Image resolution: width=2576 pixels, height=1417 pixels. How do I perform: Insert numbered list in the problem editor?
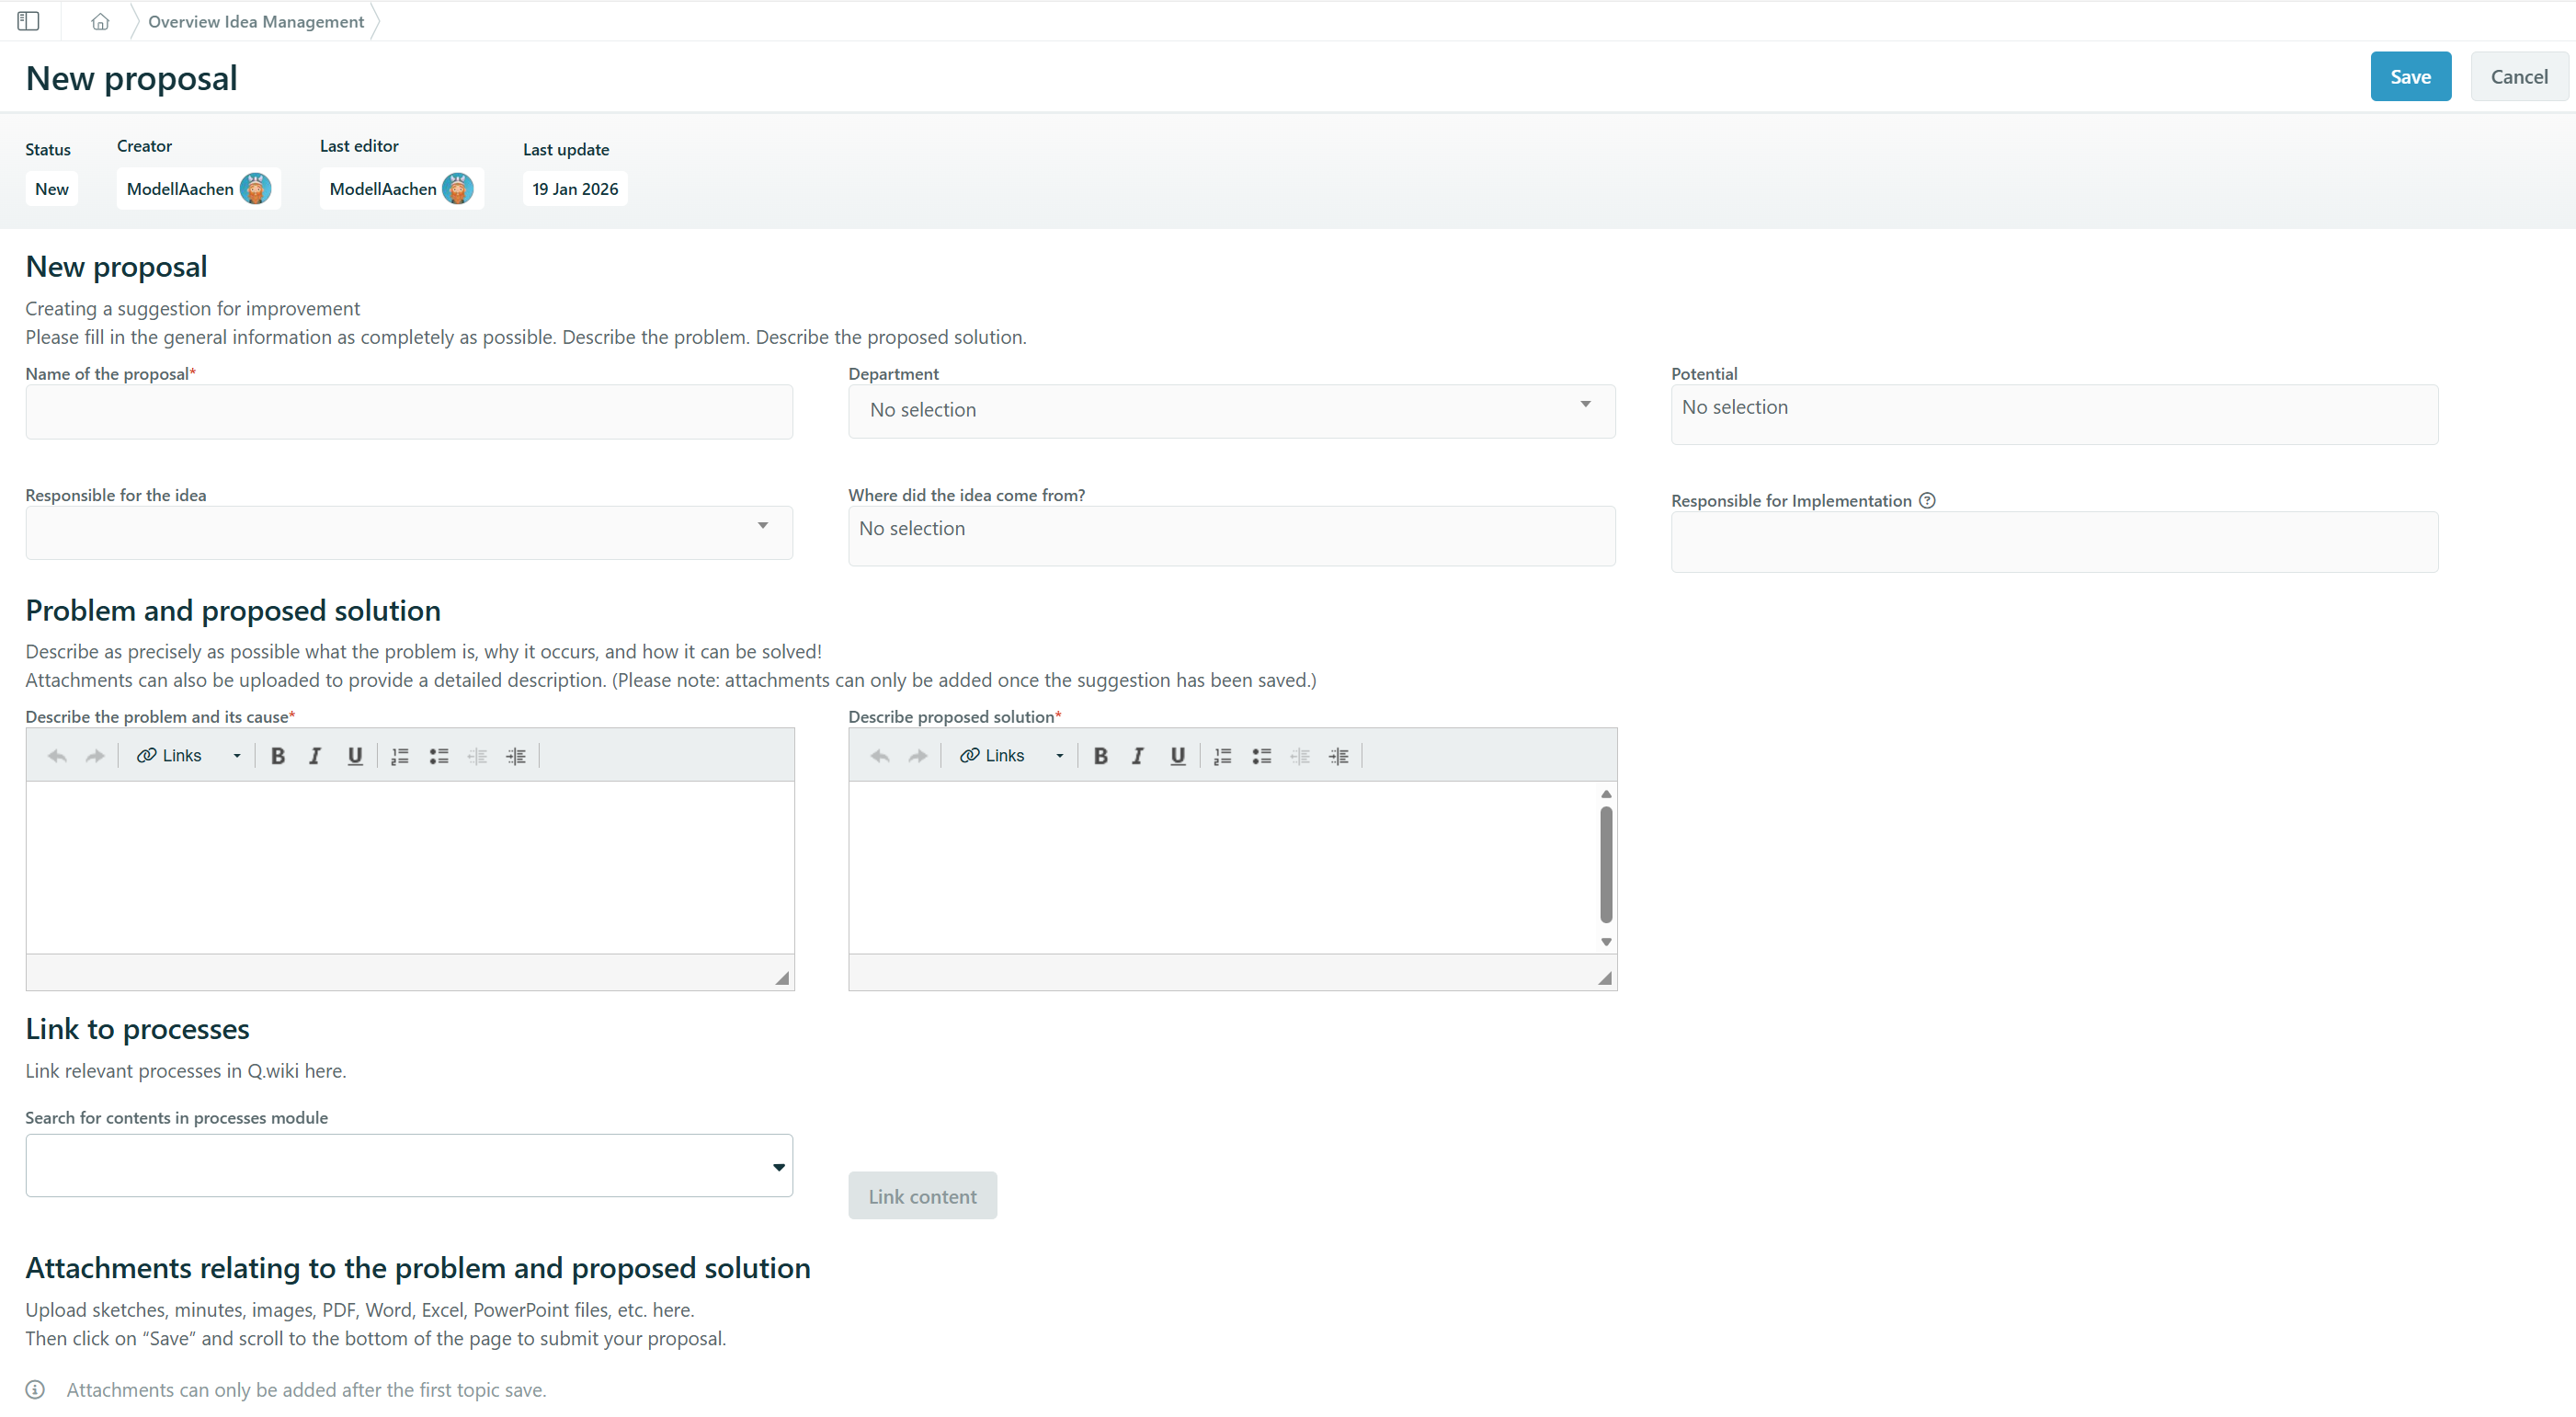[400, 756]
